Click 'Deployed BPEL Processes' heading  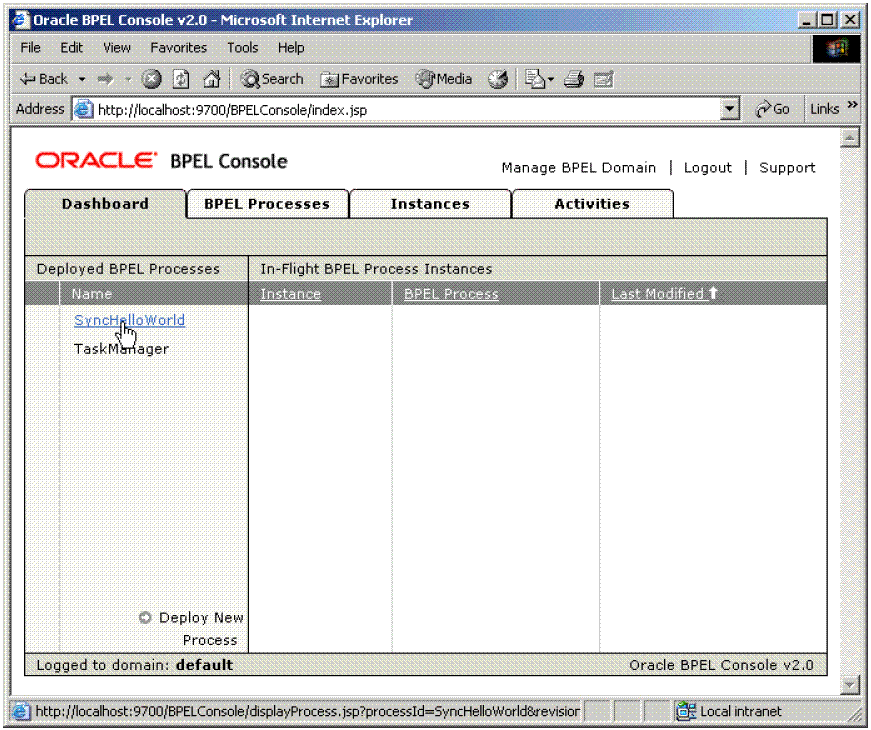tap(128, 269)
